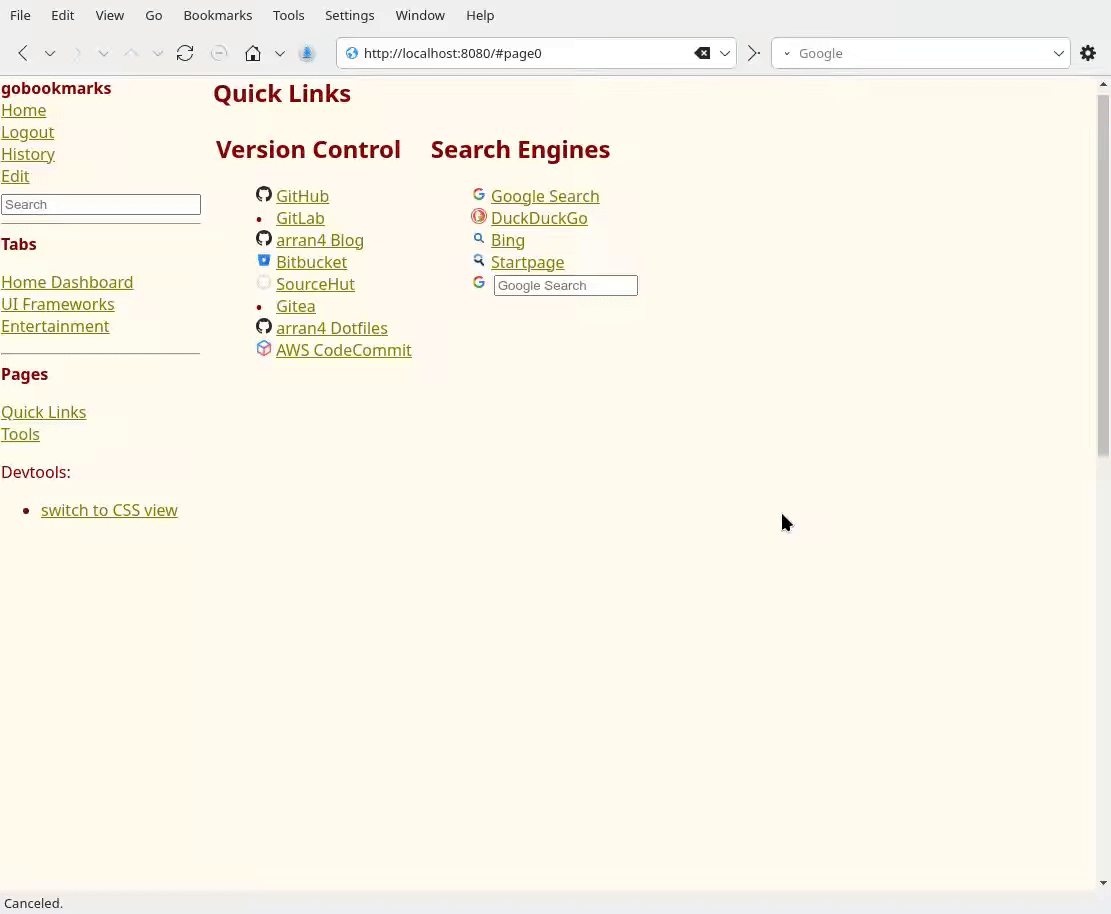Click the AWS CodeCommit cube icon

tap(264, 348)
